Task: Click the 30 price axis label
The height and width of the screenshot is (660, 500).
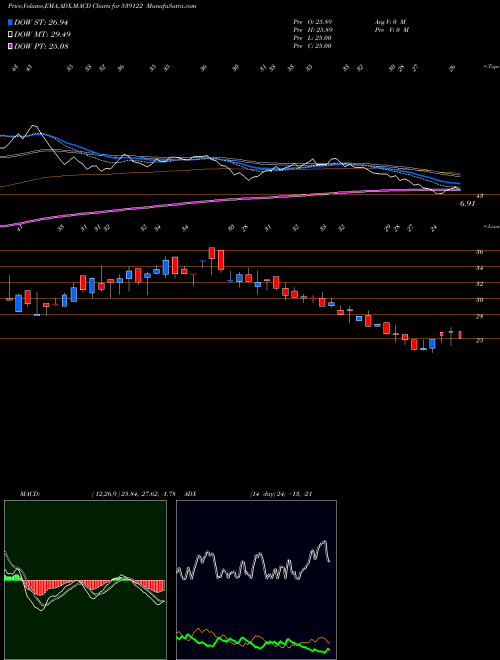Action: point(479,300)
